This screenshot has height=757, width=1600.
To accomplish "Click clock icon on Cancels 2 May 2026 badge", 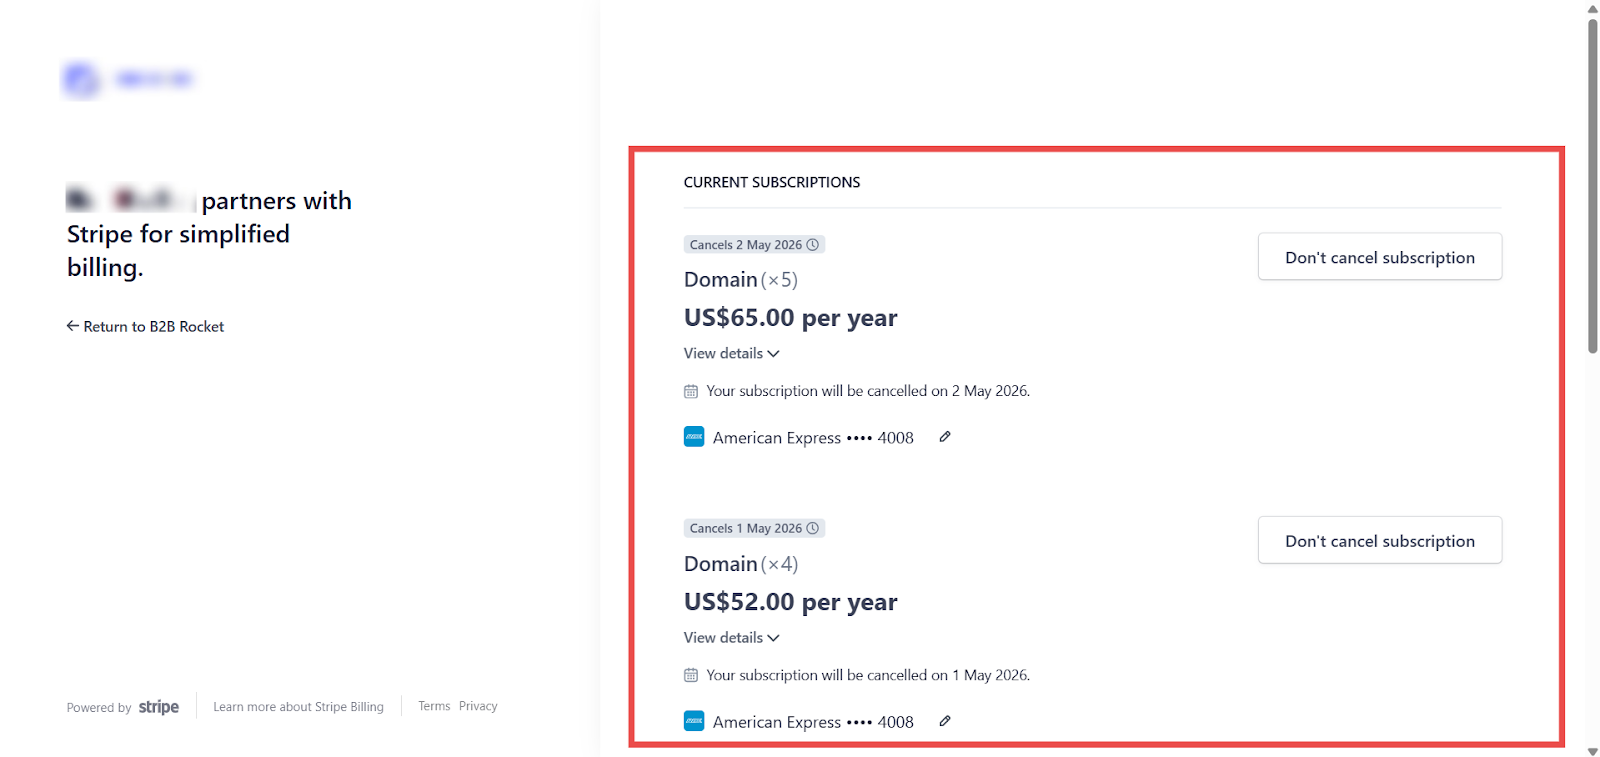I will click(x=813, y=245).
